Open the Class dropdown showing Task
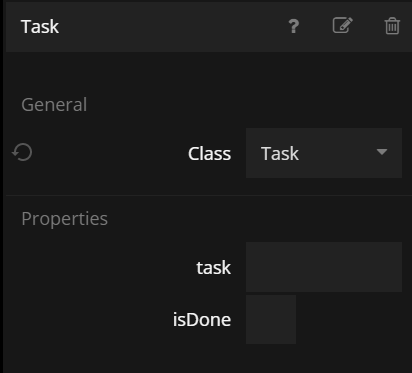Screen dimensions: 412x373 [x=324, y=153]
